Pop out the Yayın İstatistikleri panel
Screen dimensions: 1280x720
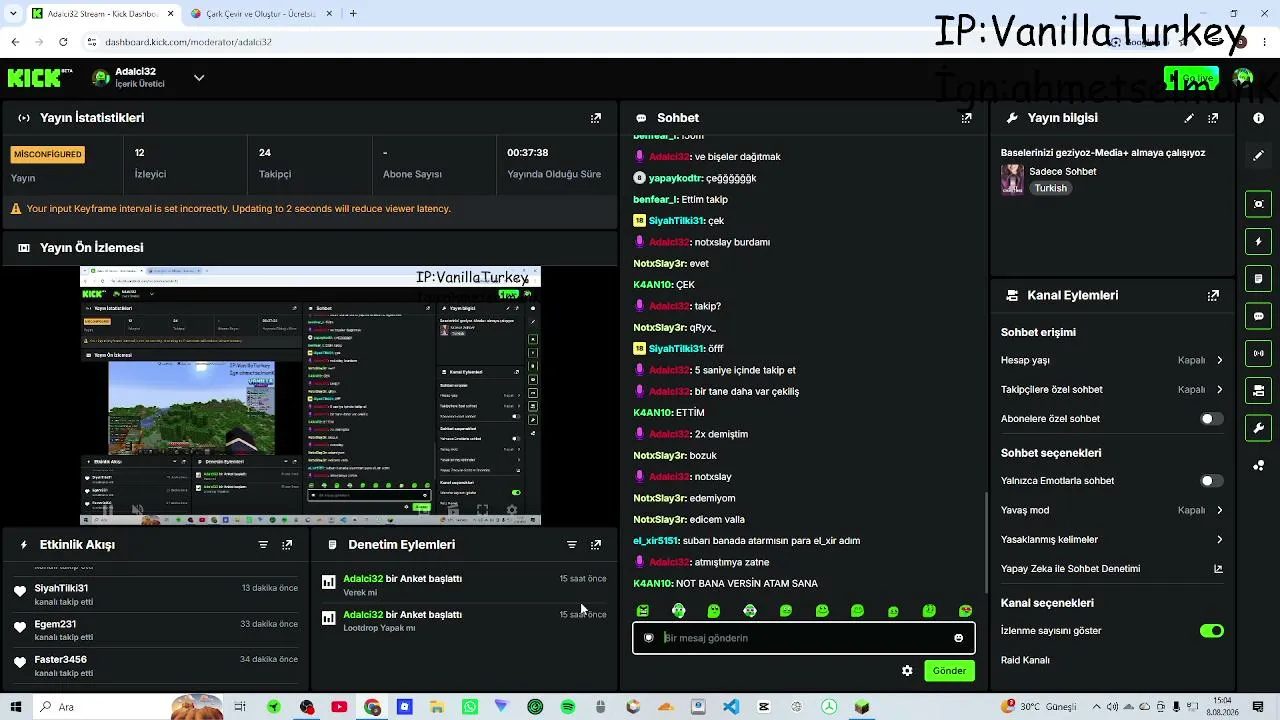pos(596,118)
